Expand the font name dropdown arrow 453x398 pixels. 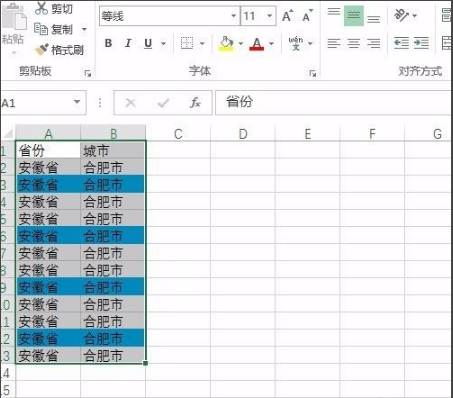234,16
